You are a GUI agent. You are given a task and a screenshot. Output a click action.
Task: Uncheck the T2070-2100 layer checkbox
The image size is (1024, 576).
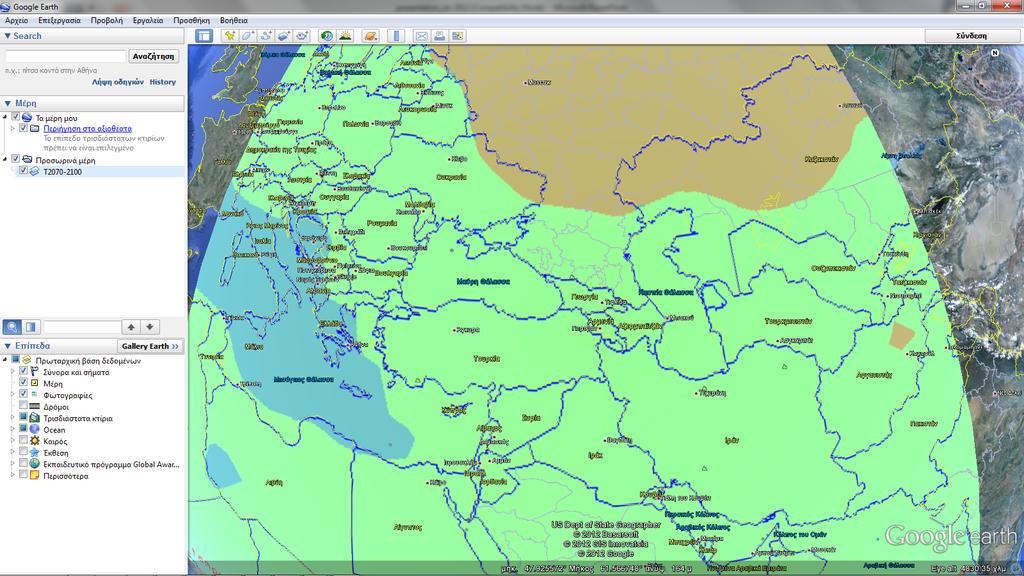(x=24, y=171)
